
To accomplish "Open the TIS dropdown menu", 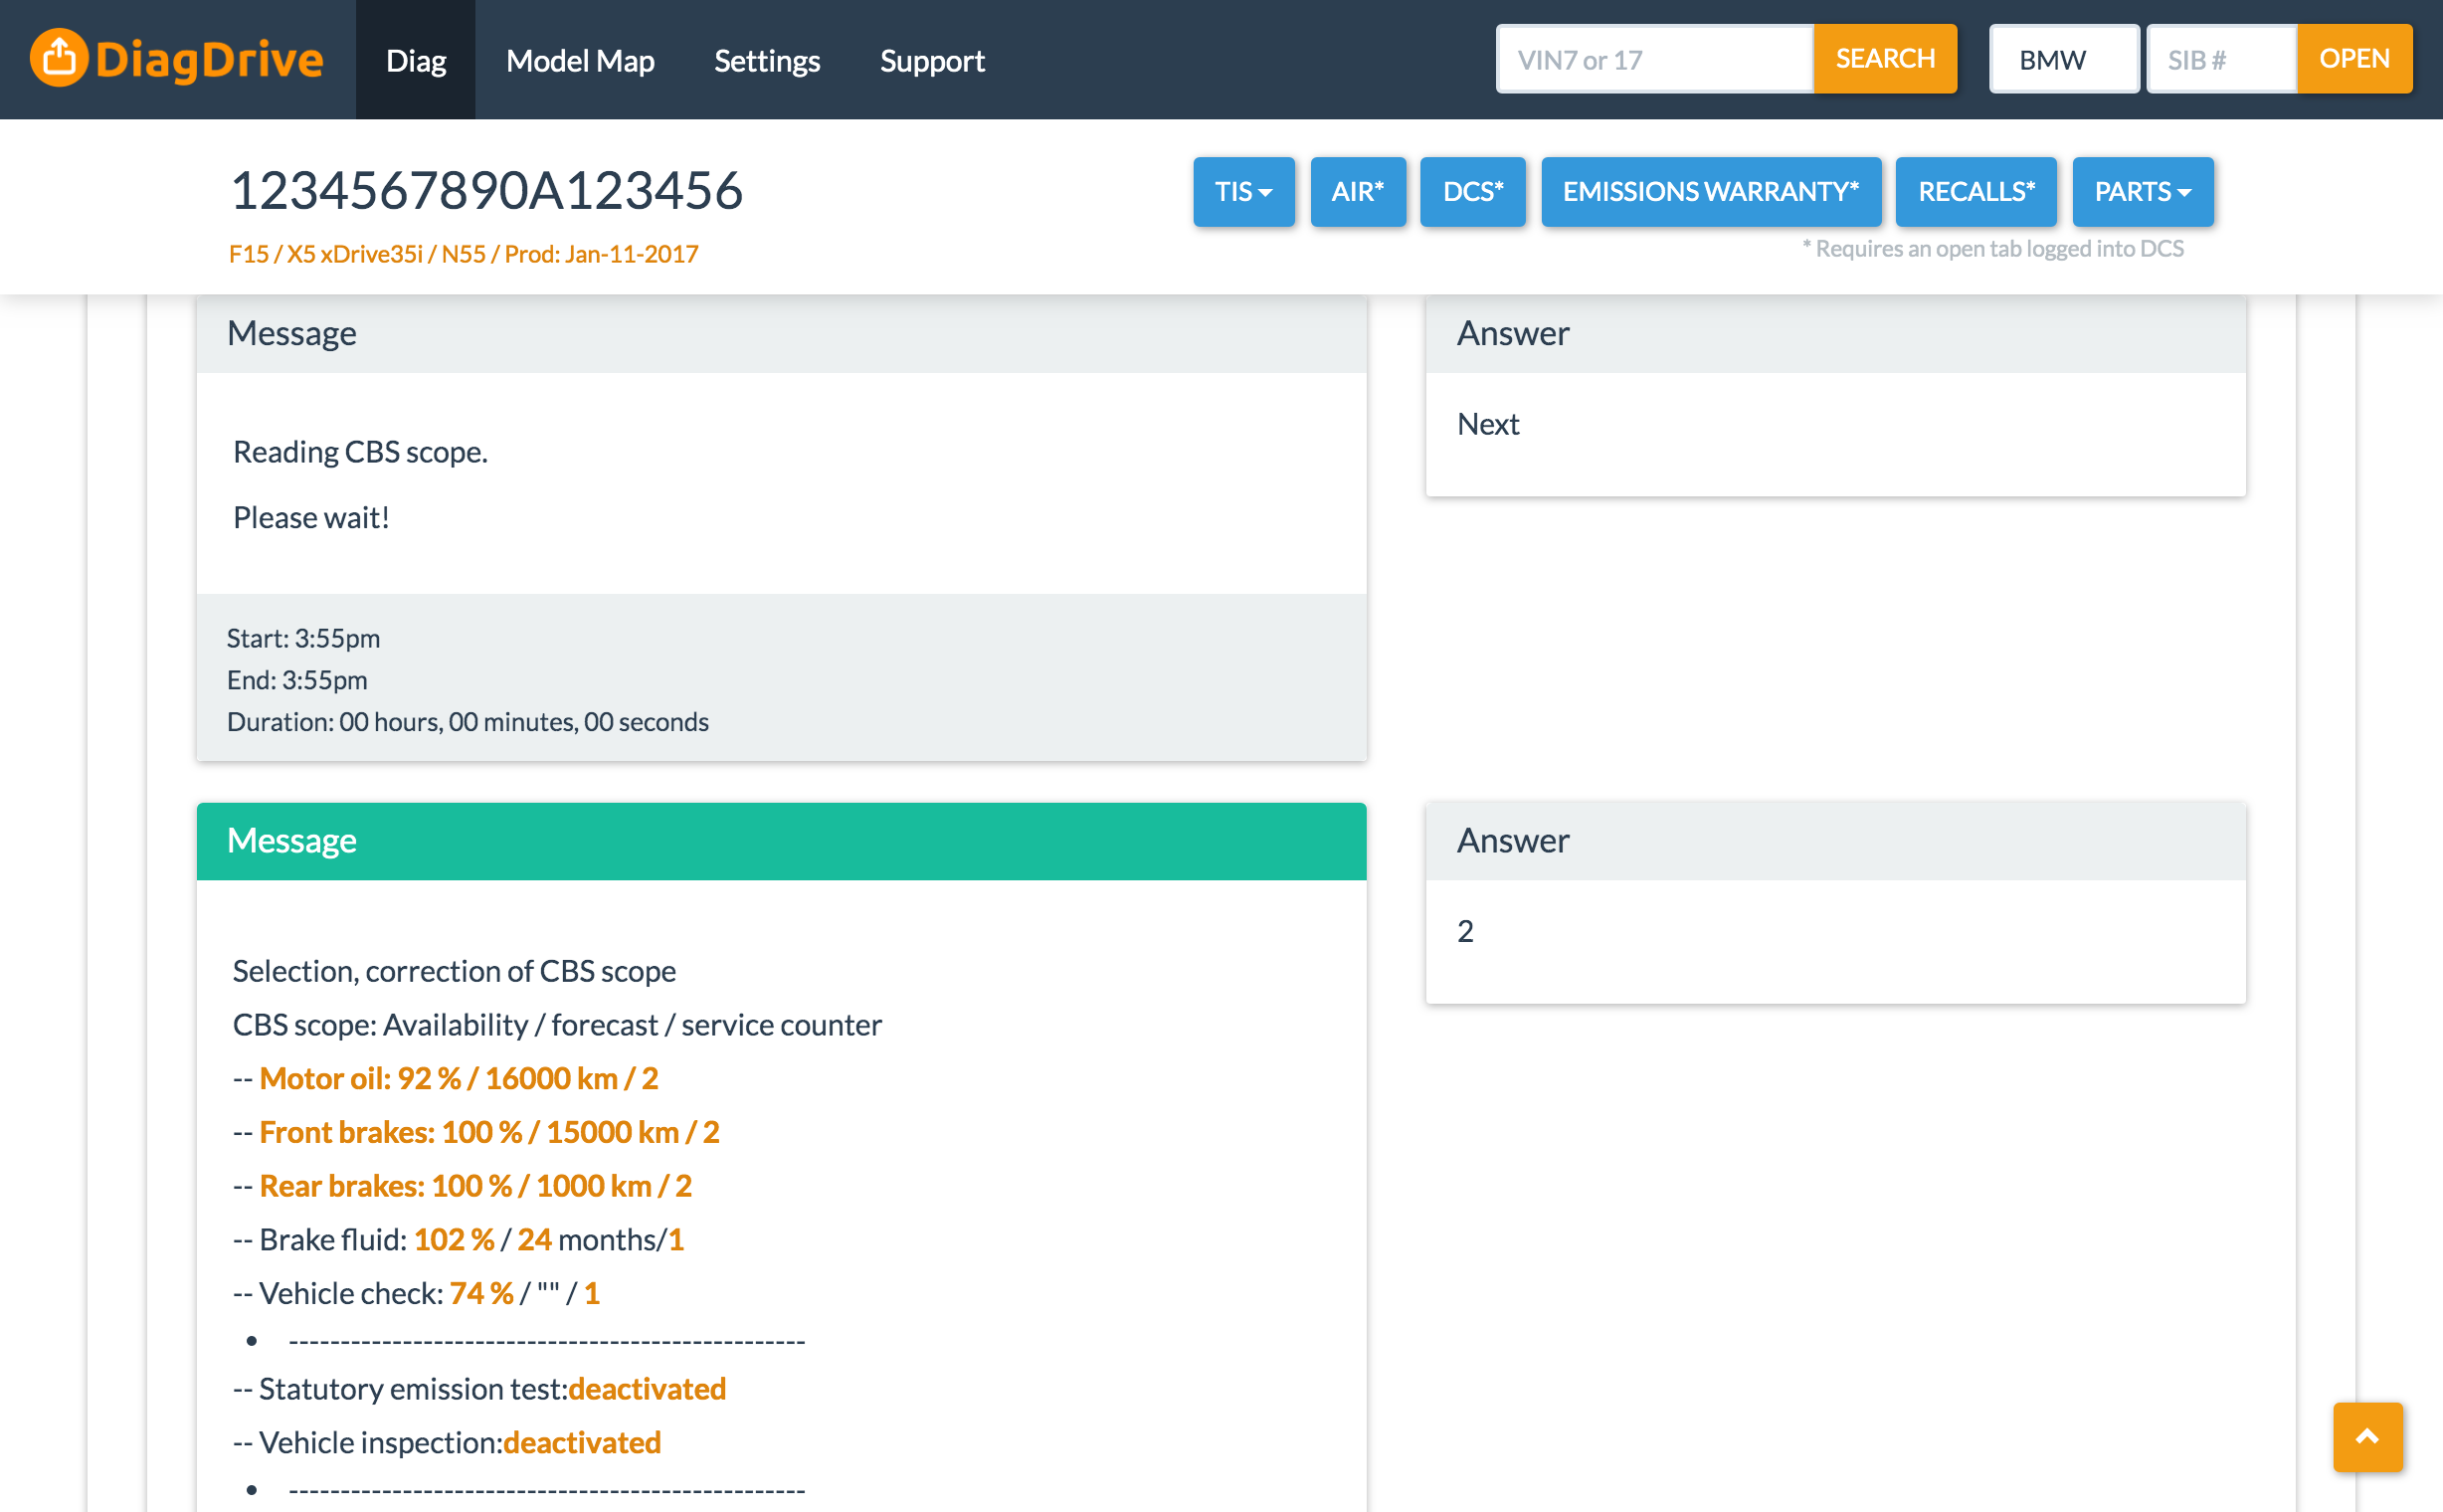I will tap(1242, 191).
